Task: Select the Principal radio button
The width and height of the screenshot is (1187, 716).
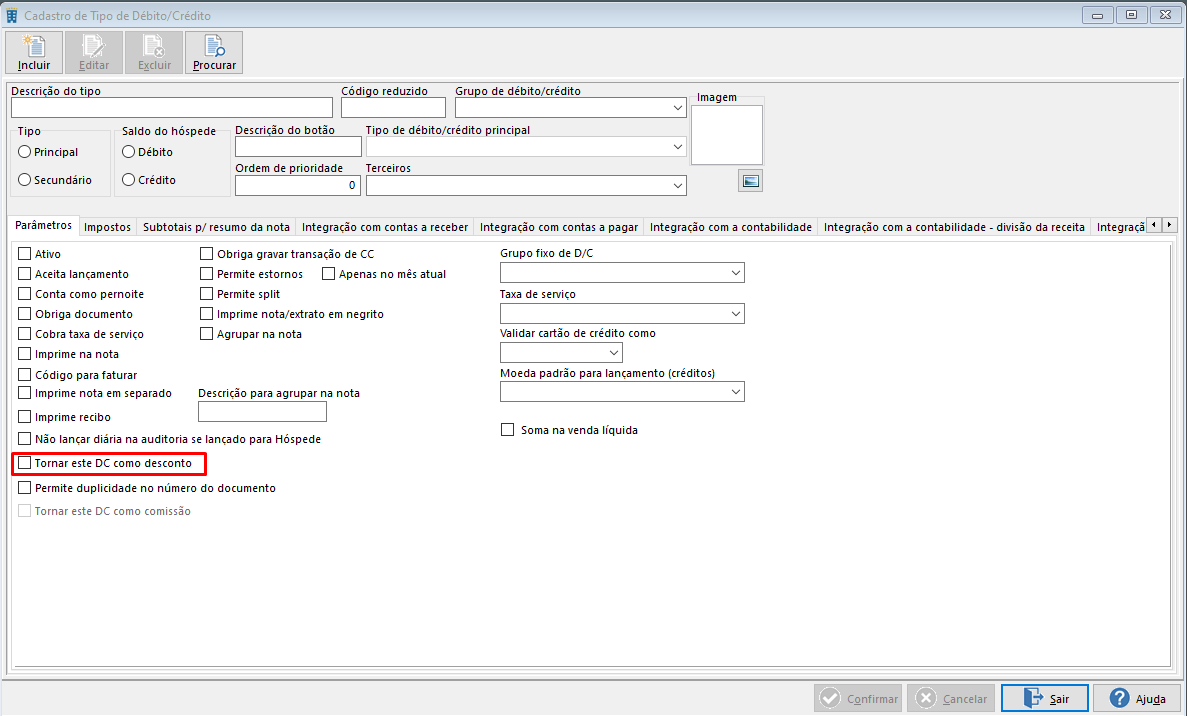Action: point(25,152)
